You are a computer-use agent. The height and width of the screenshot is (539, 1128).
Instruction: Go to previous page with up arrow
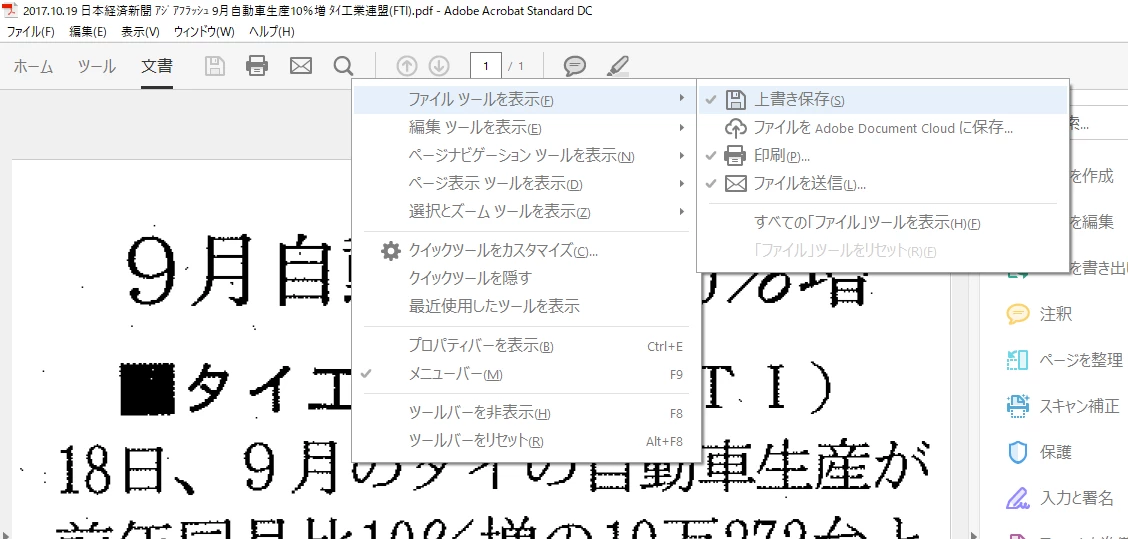point(407,66)
